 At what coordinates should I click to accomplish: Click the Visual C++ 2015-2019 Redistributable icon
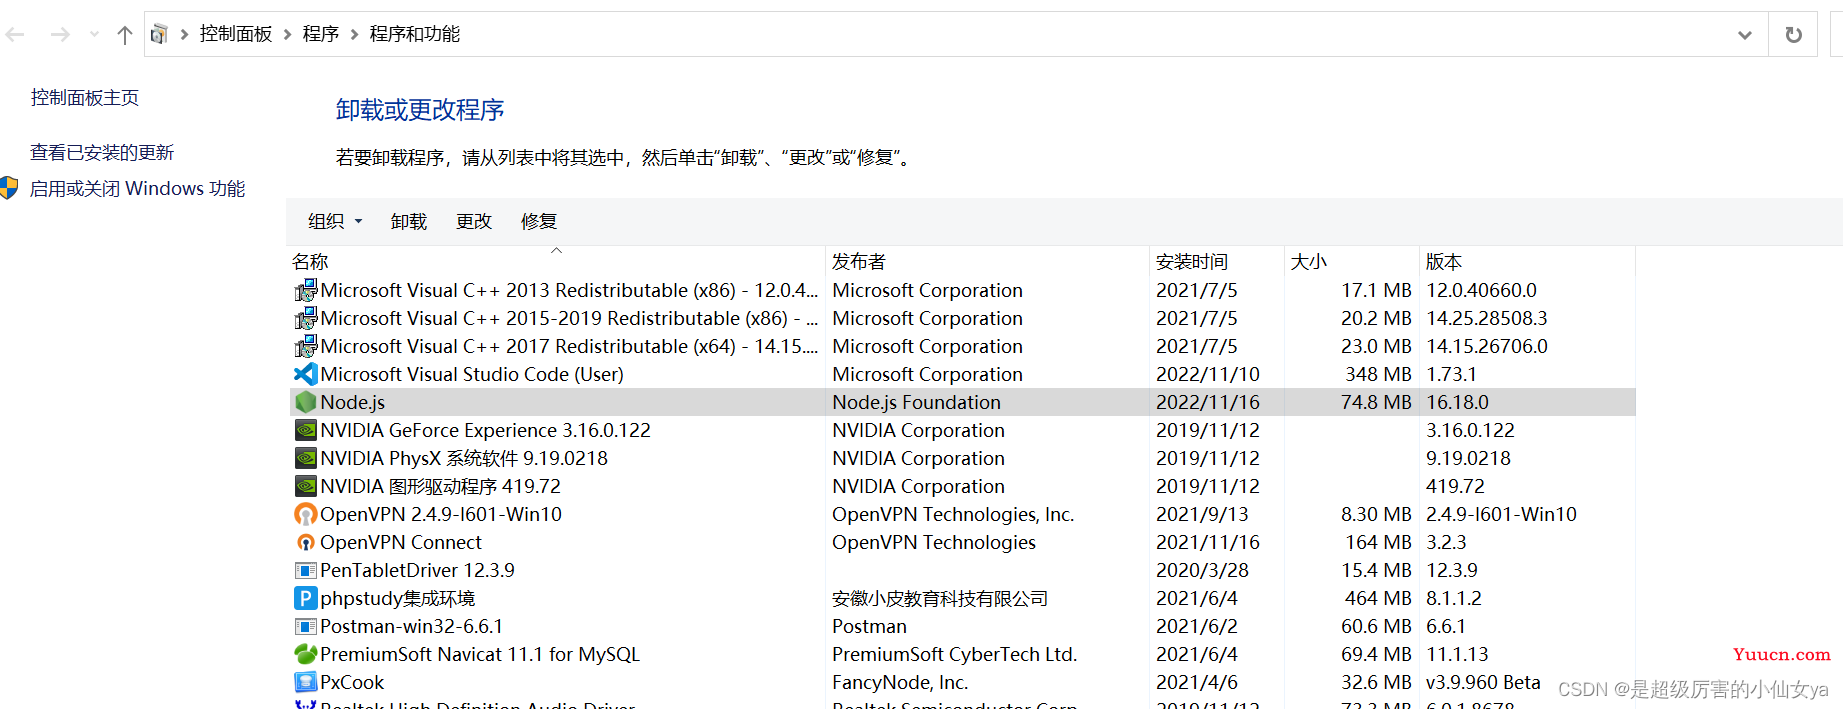pos(306,319)
